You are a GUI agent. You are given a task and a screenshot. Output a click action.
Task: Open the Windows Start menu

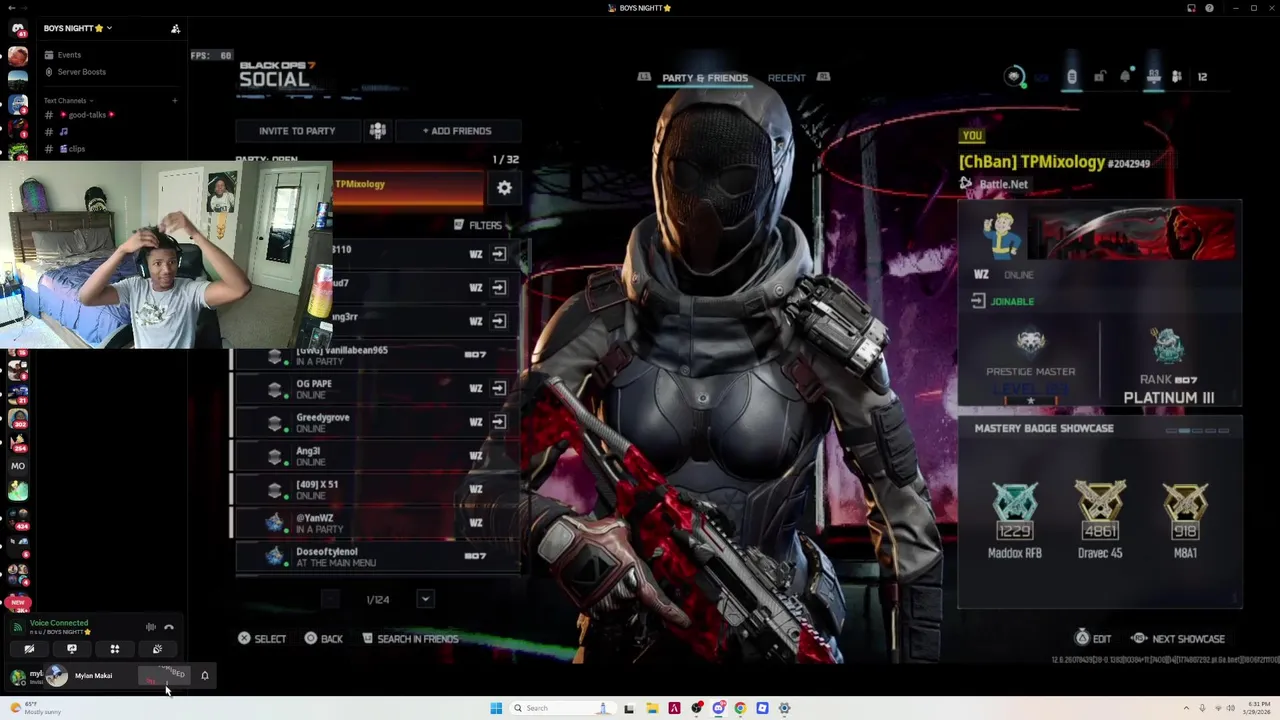[x=496, y=708]
